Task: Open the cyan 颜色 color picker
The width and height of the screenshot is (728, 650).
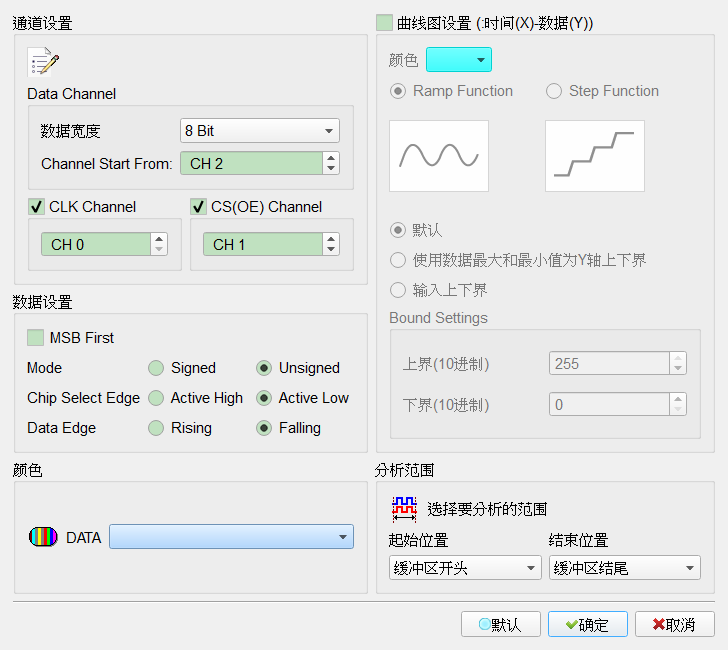Action: tap(459, 59)
